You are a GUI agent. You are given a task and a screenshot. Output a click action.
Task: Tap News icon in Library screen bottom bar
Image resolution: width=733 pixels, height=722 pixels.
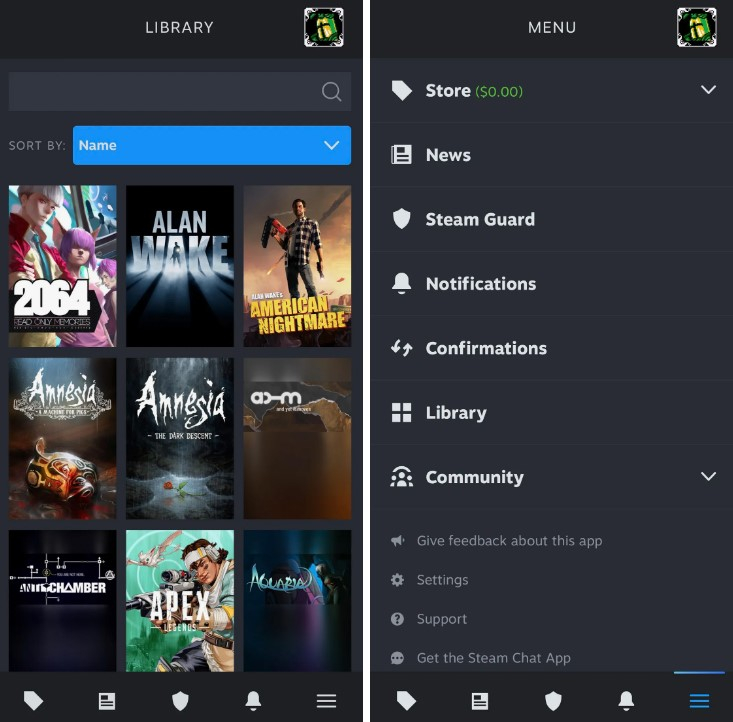[107, 701]
